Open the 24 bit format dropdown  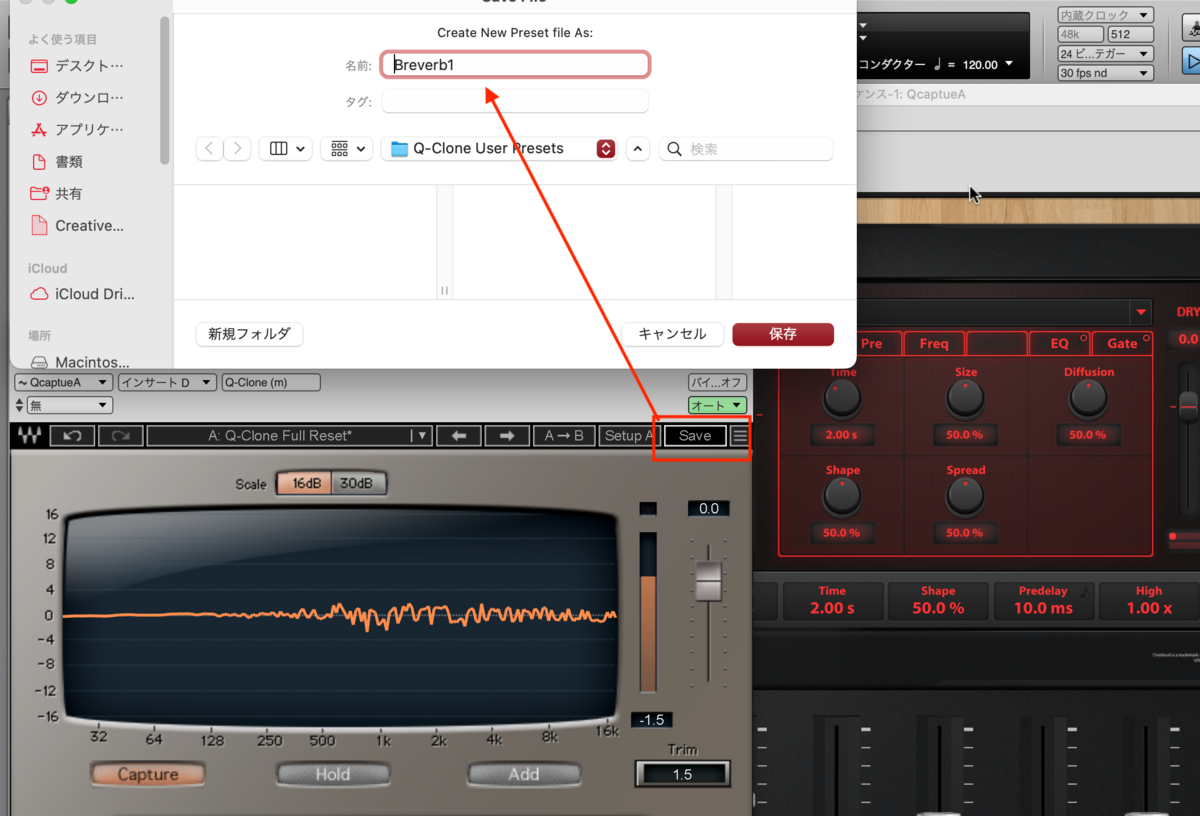pyautogui.click(x=1105, y=54)
